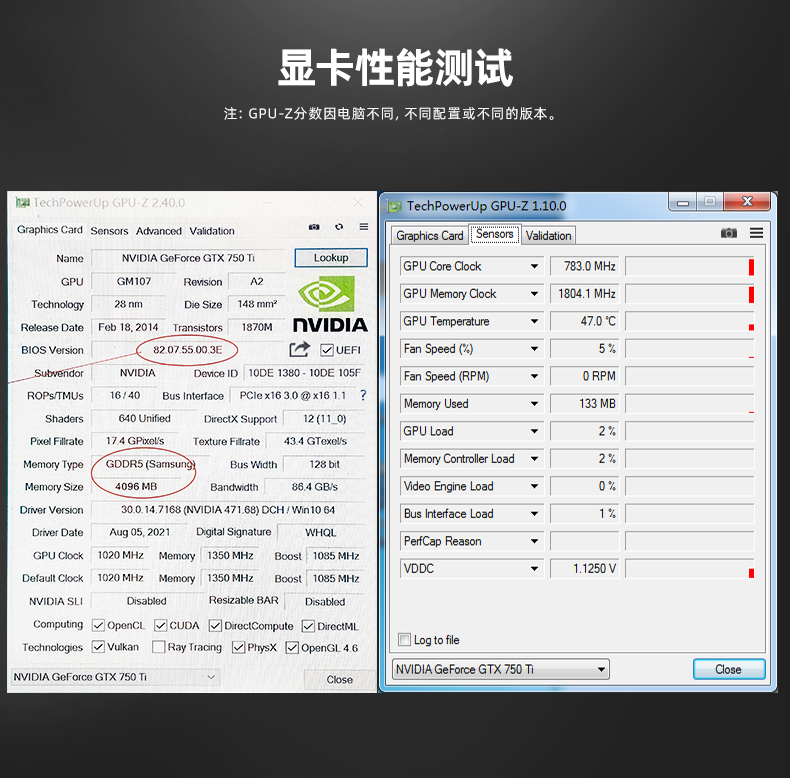
Task: Open the hamburger menu in GPU-Z 2.40.0
Action: tap(364, 227)
